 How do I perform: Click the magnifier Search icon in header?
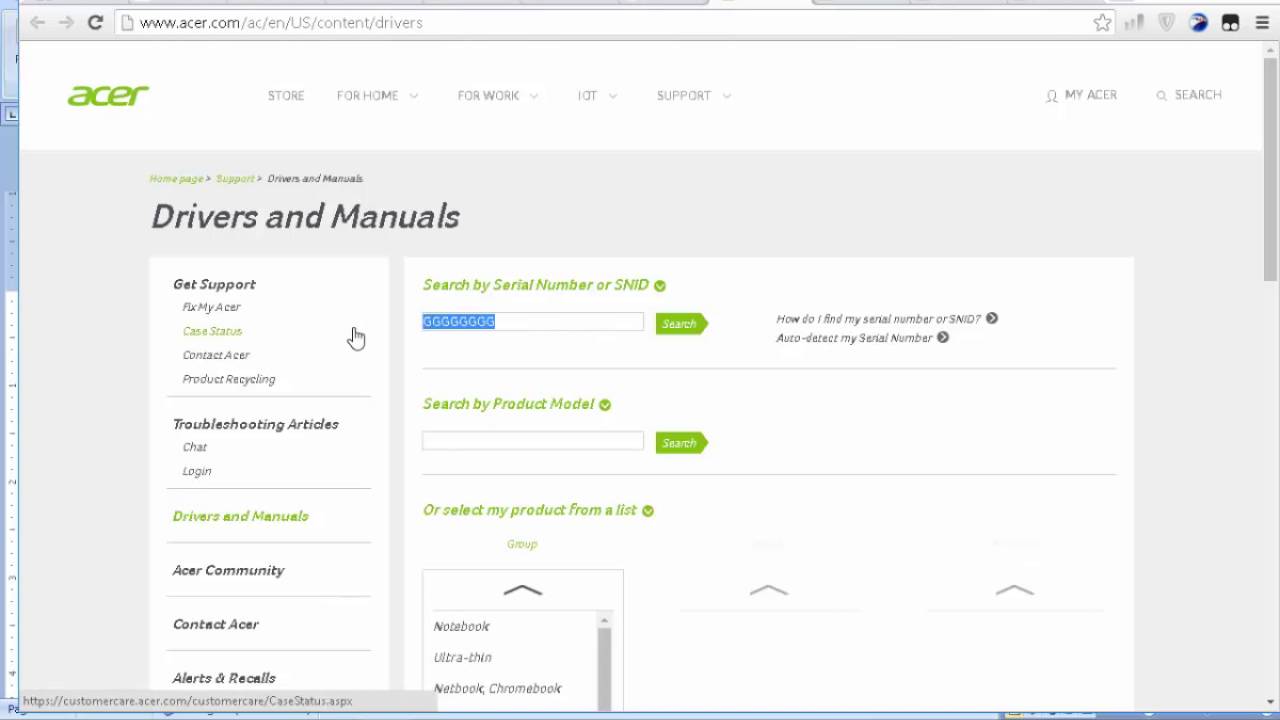pos(1161,96)
